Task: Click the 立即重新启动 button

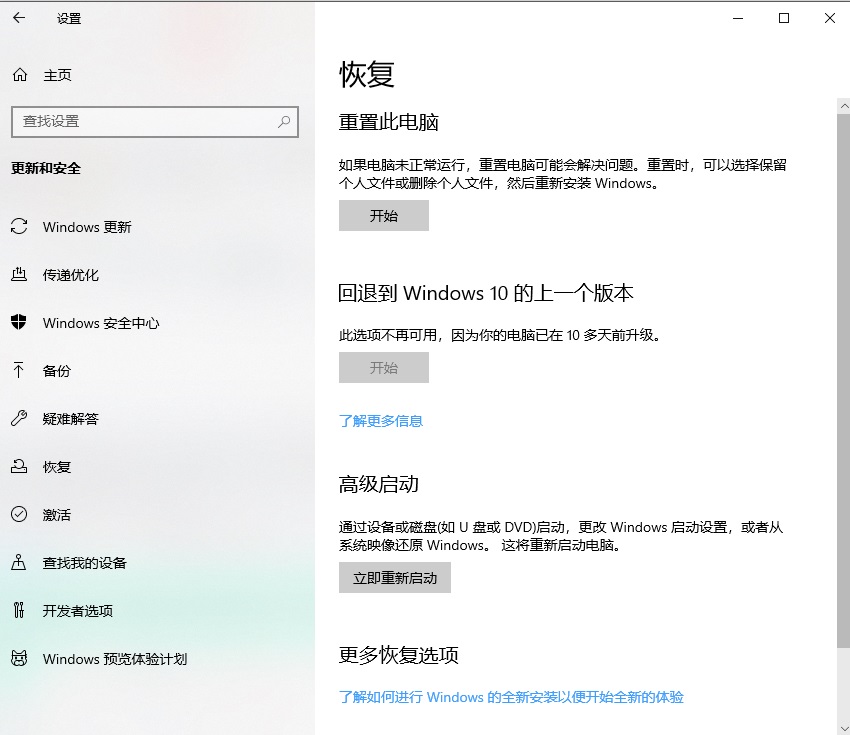Action: 395,578
